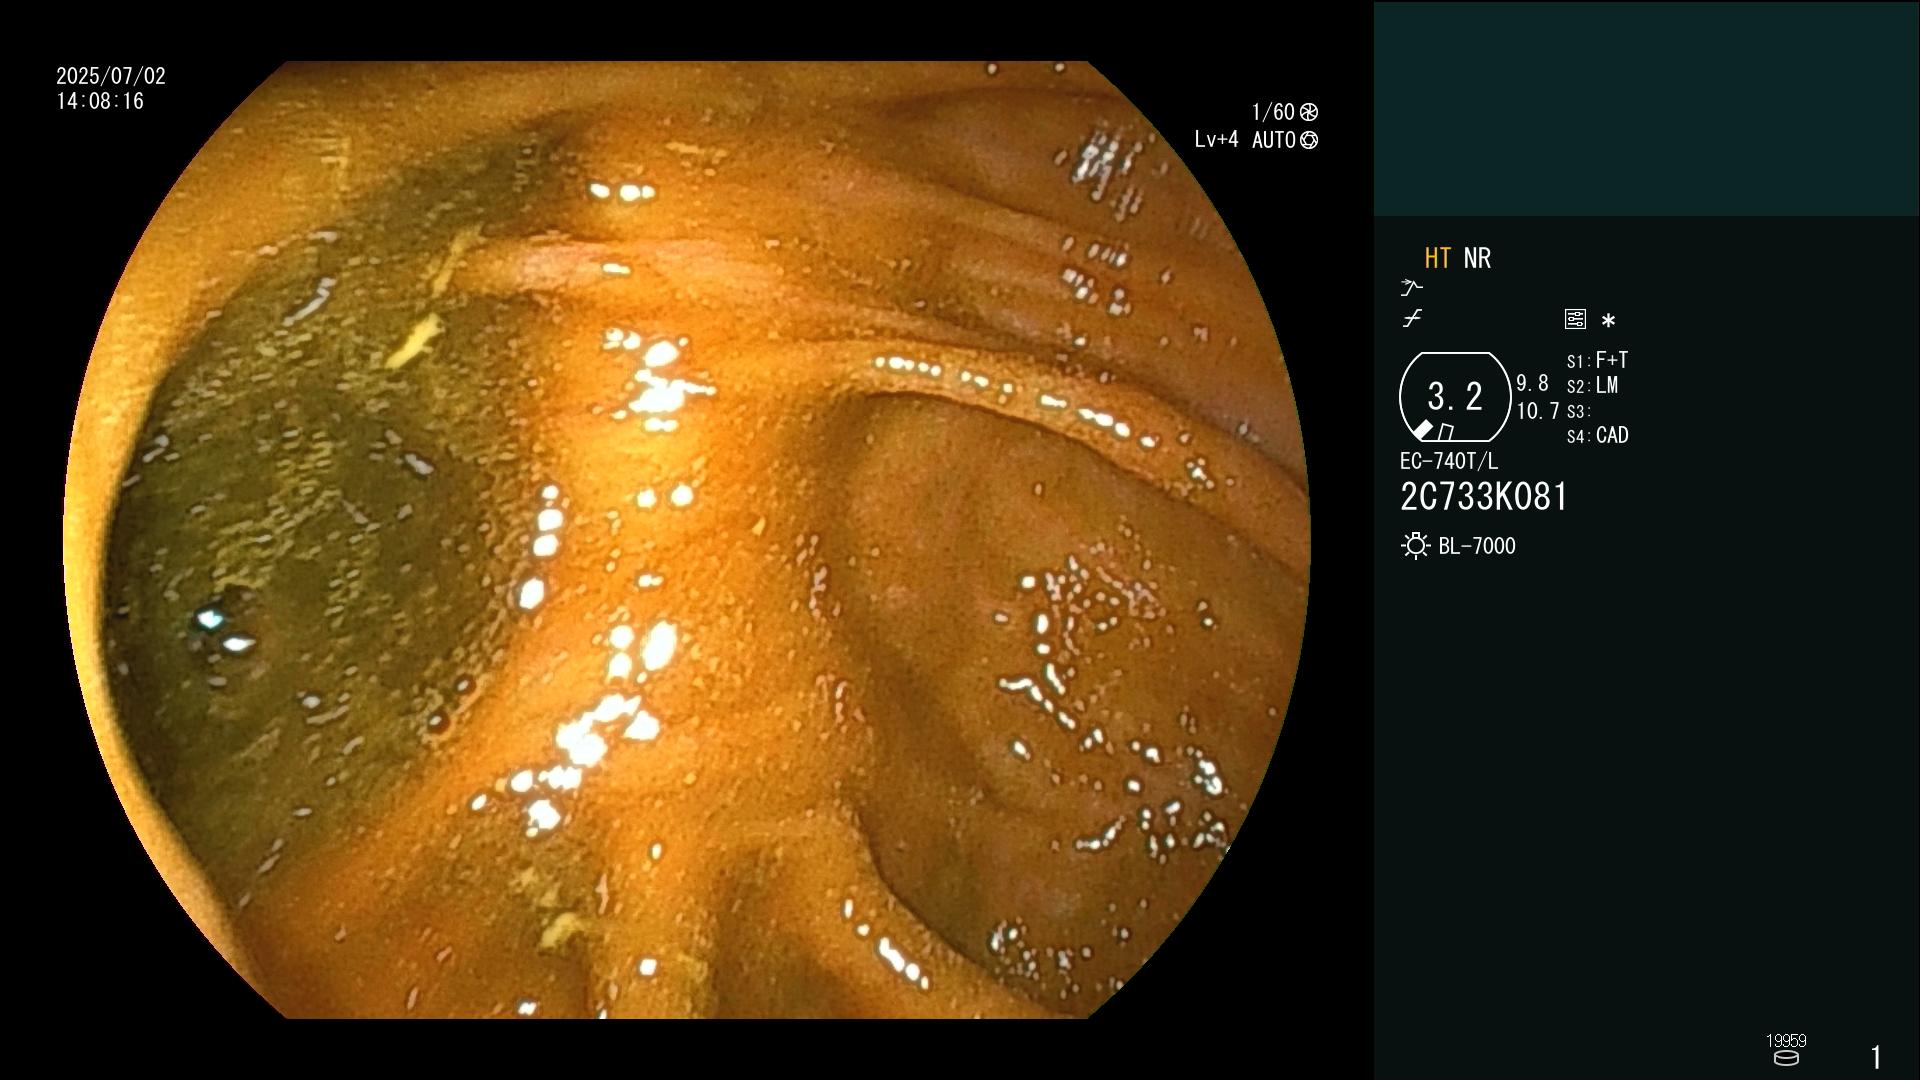Image resolution: width=1920 pixels, height=1080 pixels.
Task: Click the scope model EC-740T/L
Action: click(1449, 462)
